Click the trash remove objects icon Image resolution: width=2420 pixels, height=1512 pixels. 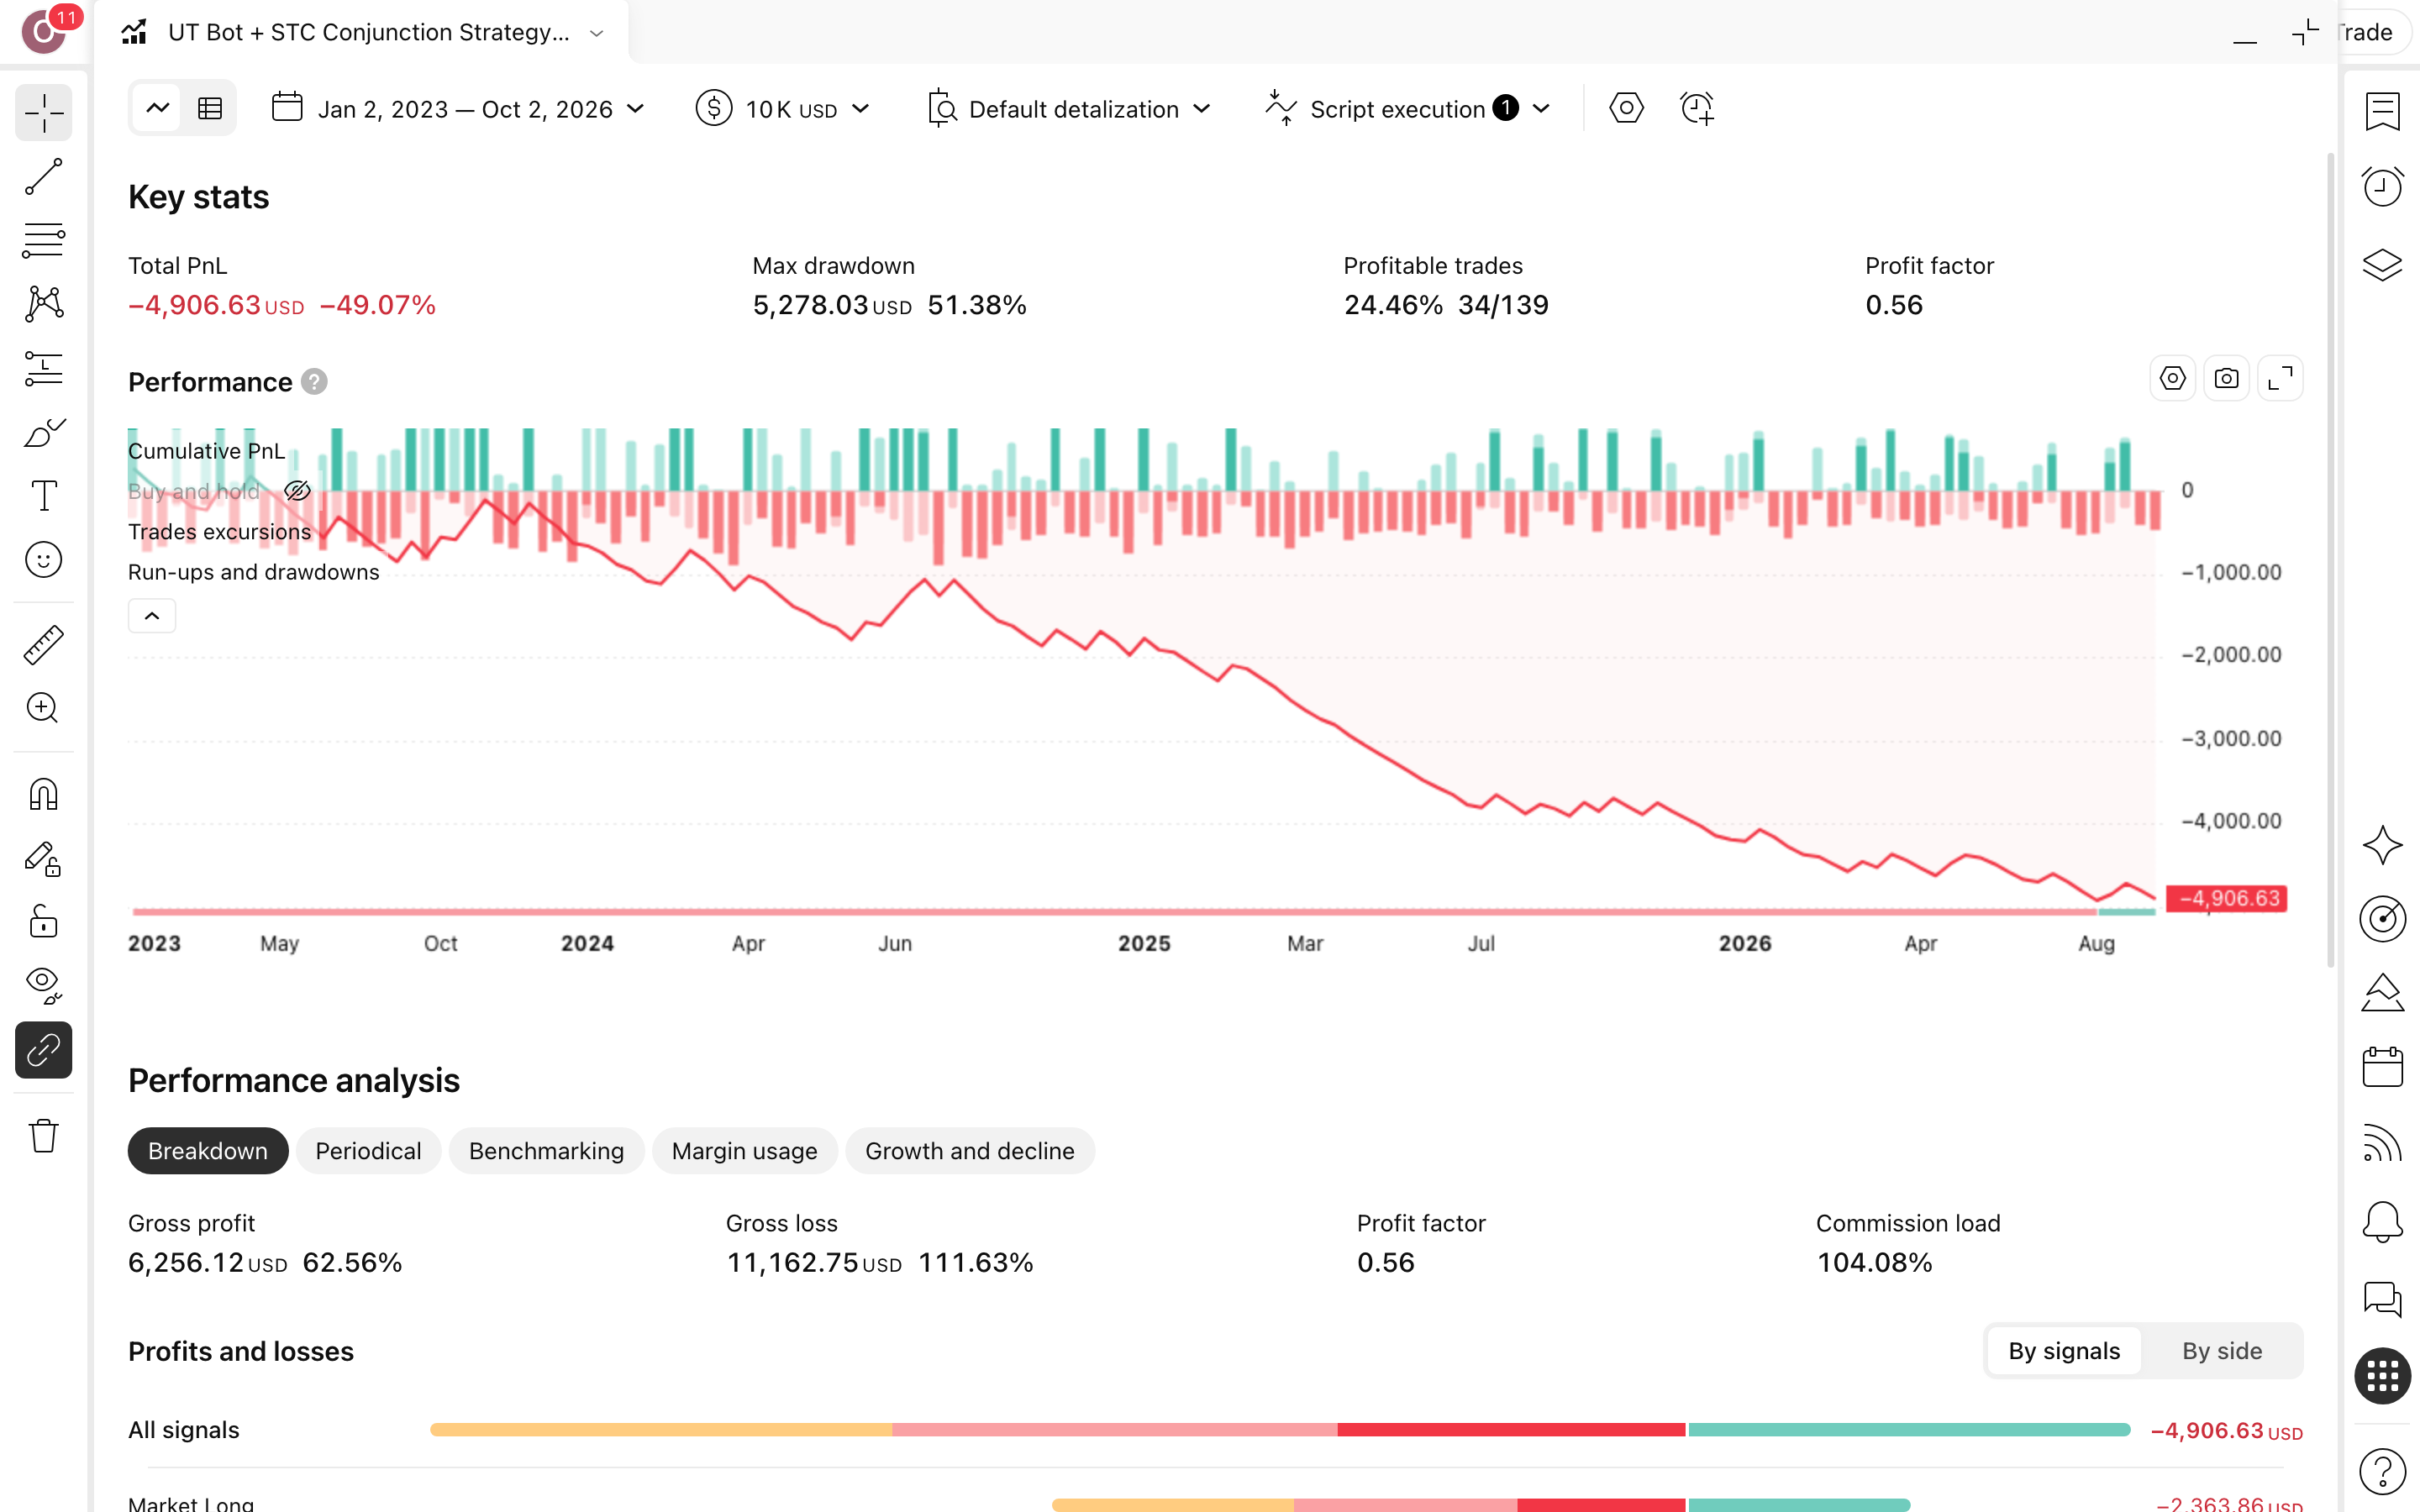click(44, 1135)
